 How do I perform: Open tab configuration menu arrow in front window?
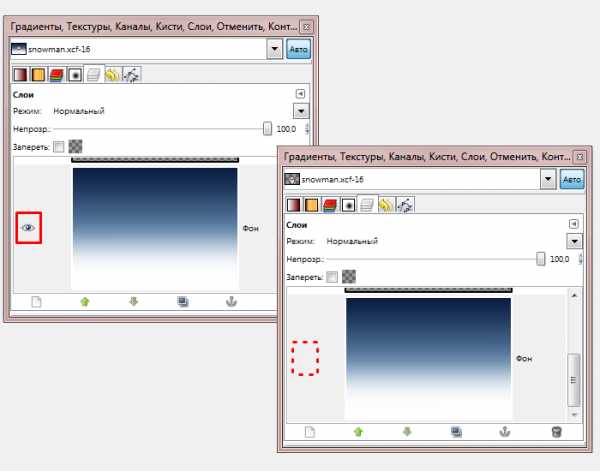coord(574,224)
